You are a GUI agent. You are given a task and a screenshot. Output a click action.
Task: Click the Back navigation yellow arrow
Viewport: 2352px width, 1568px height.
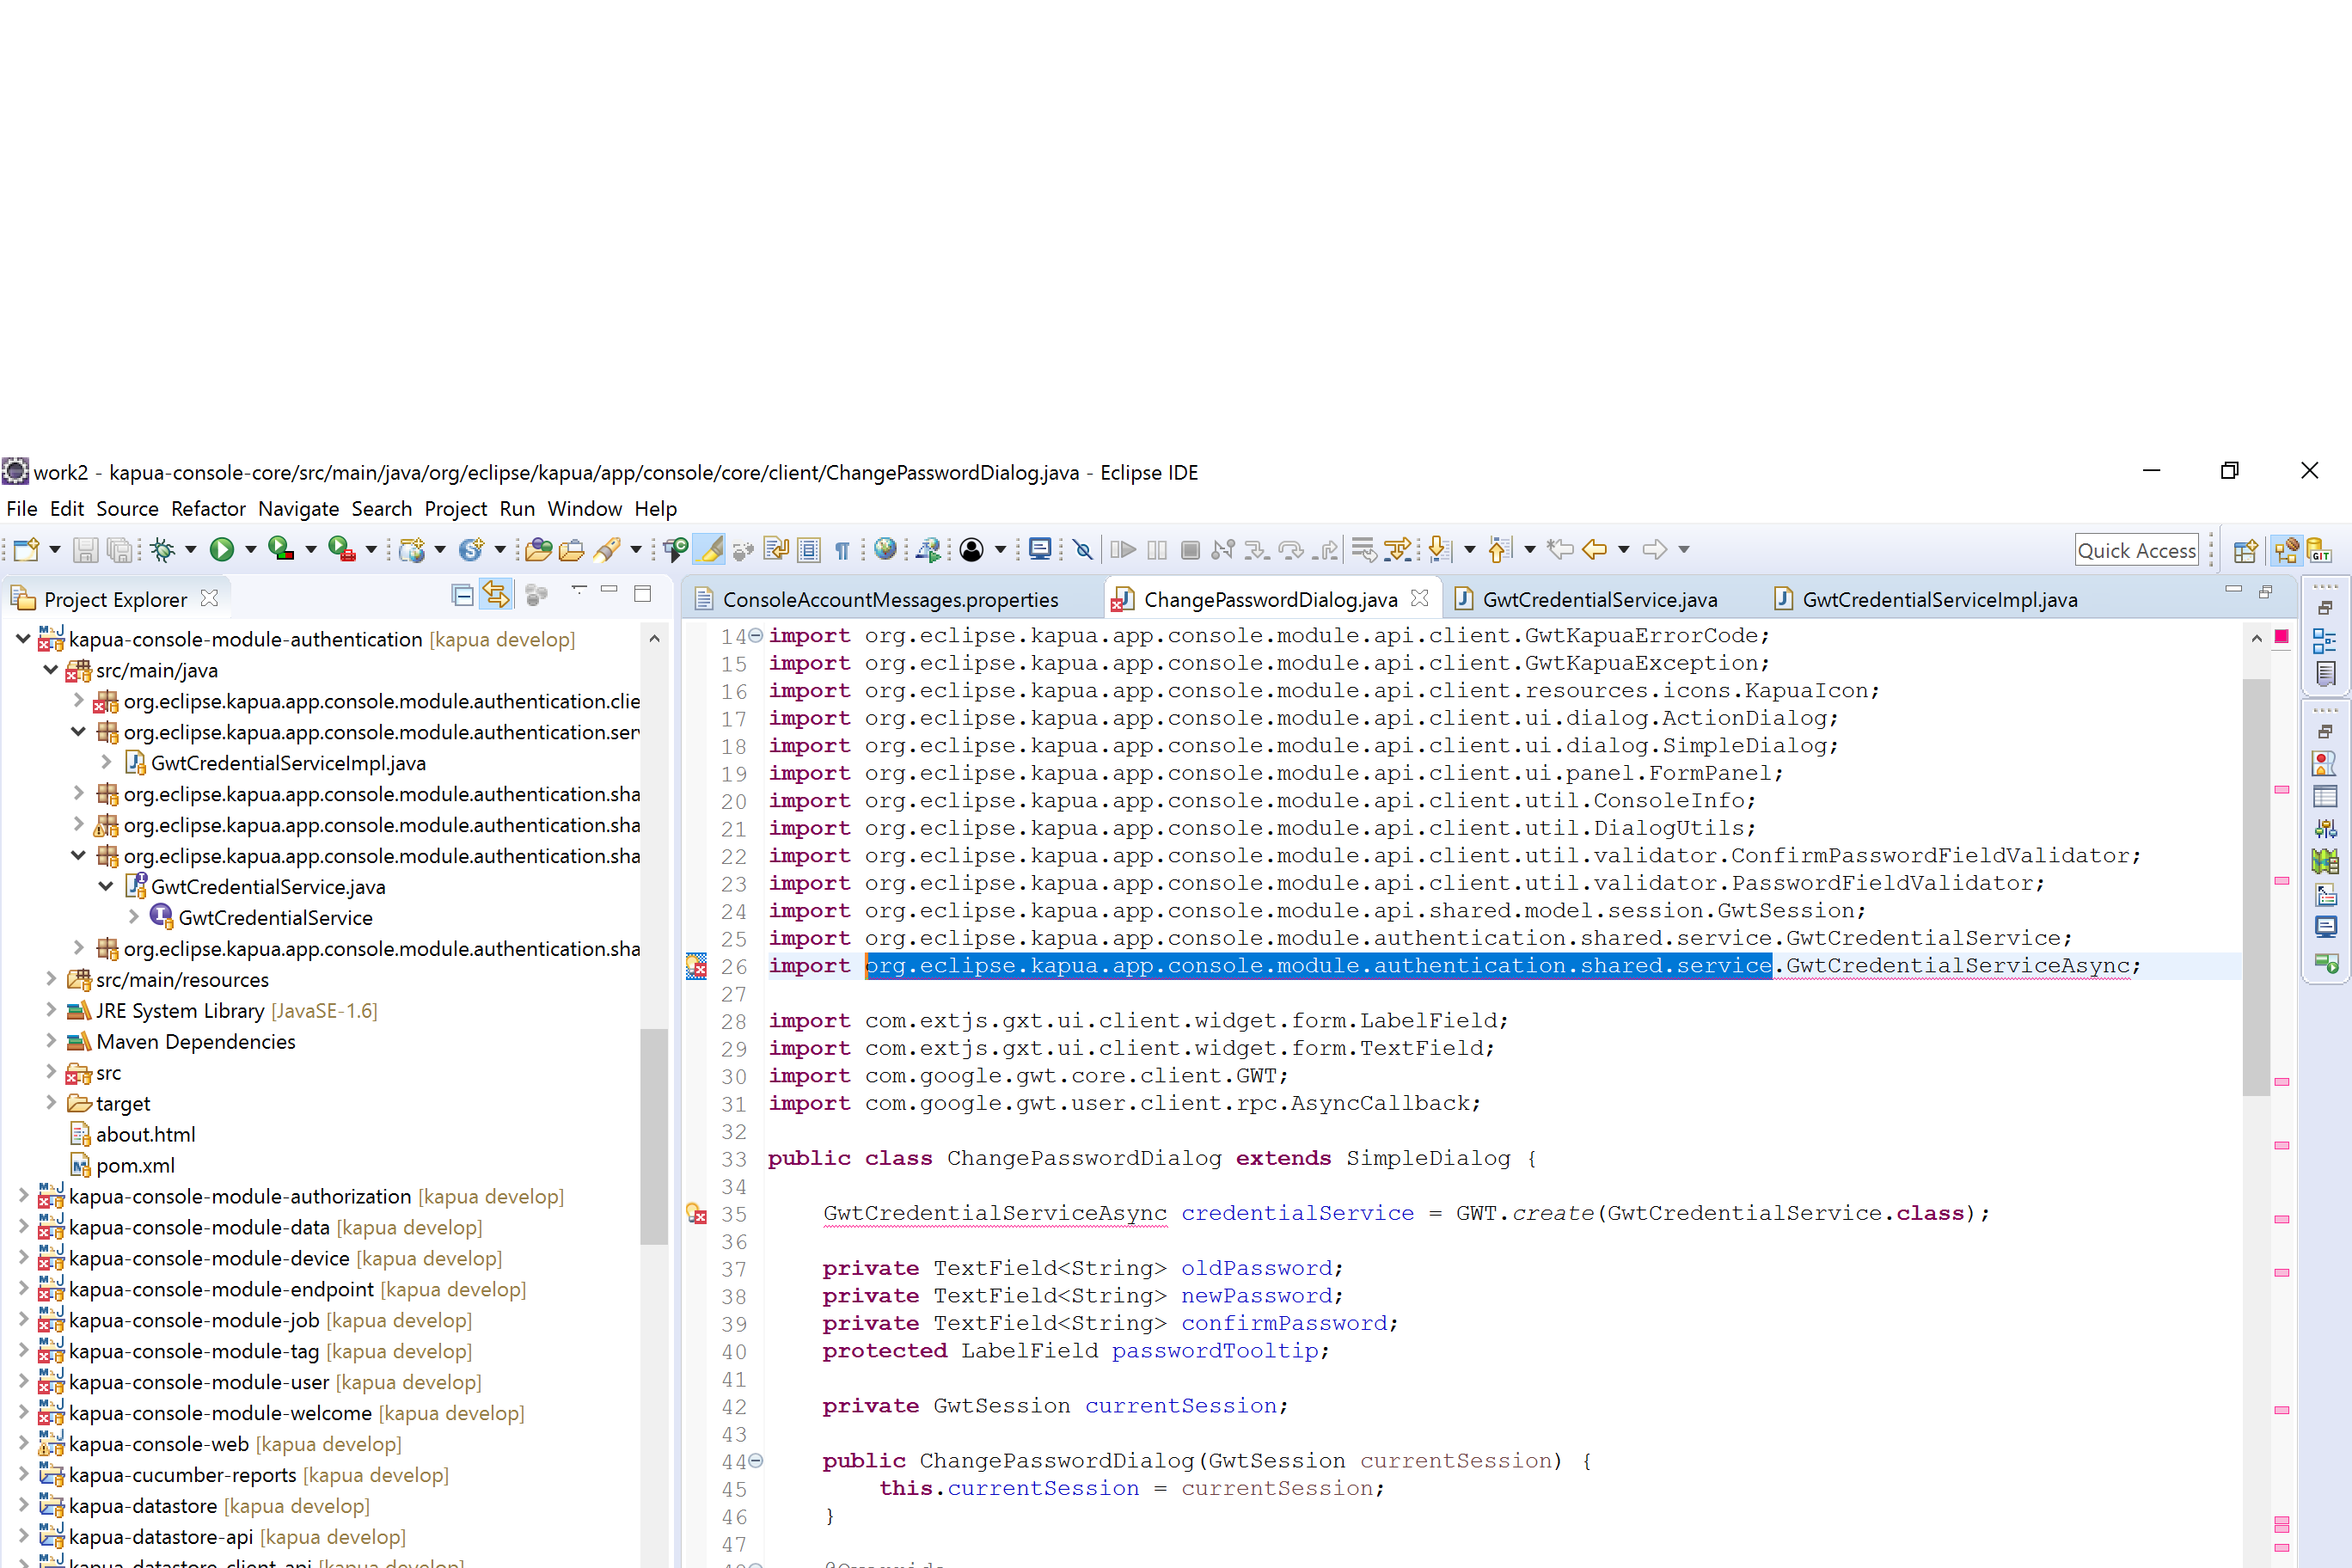pos(1595,549)
